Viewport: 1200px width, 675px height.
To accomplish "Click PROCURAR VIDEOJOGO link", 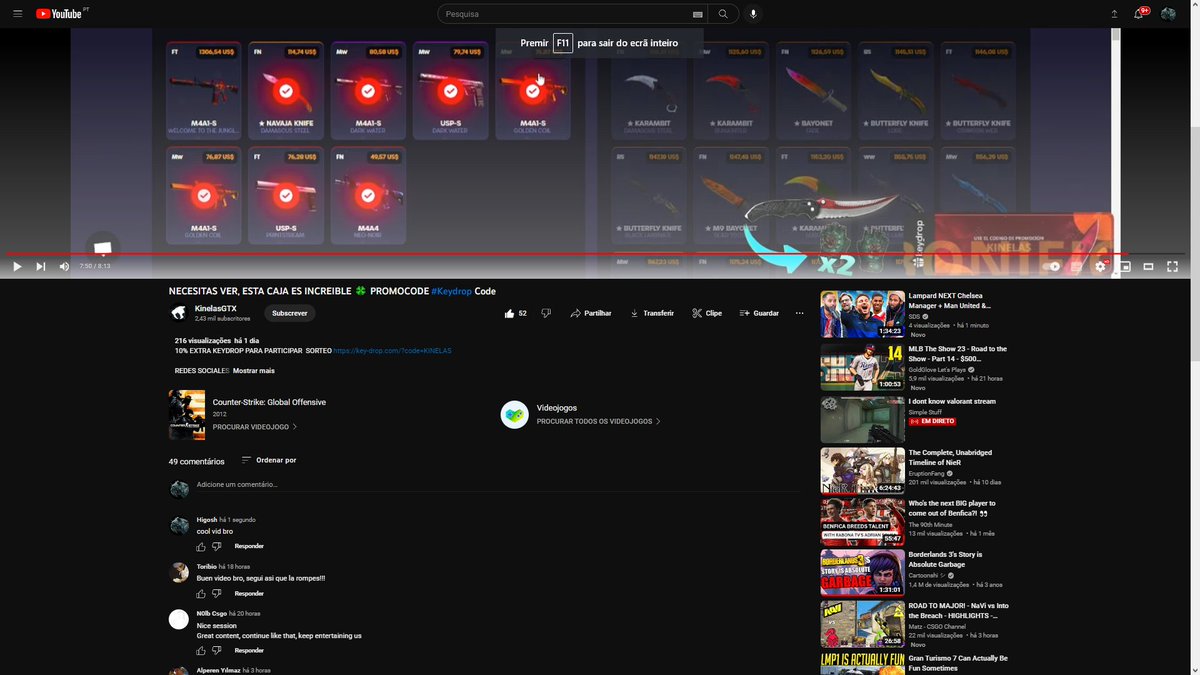I will coord(254,427).
